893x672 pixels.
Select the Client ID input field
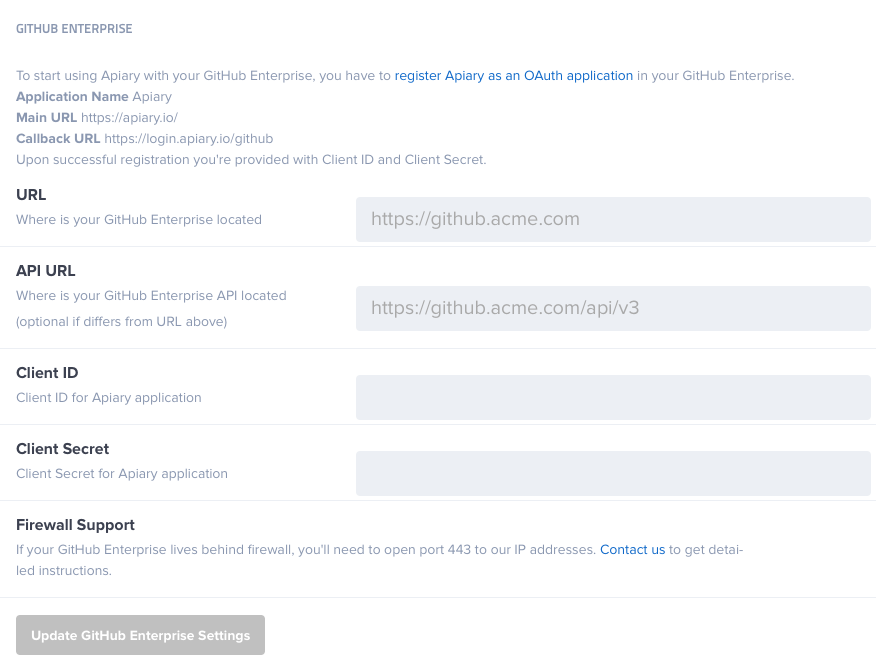point(613,397)
